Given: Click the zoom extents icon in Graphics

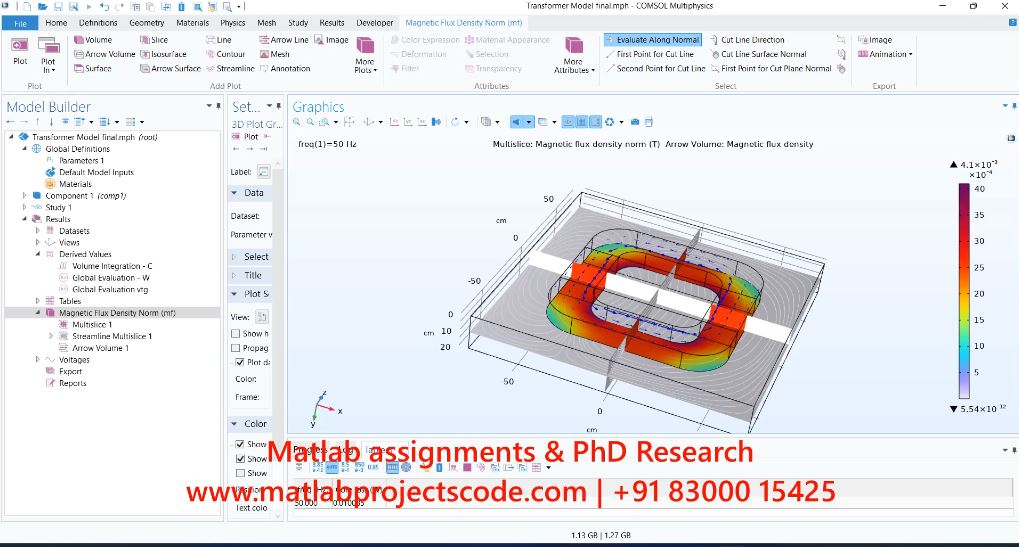Looking at the screenshot, I should pyautogui.click(x=349, y=121).
